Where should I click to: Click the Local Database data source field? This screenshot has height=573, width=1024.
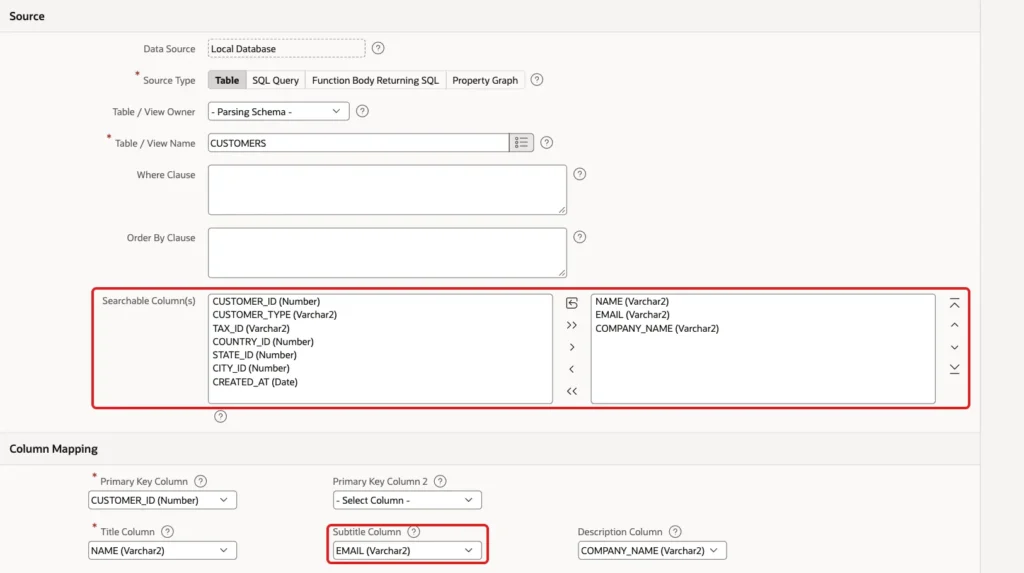click(x=287, y=48)
